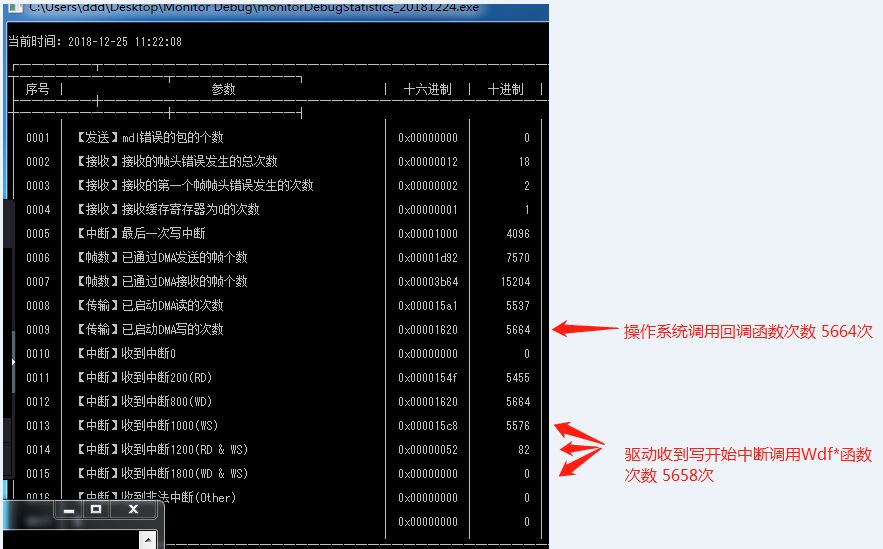Click 【传输】已启动DMA写的次数
The image size is (883, 549).
(150, 329)
